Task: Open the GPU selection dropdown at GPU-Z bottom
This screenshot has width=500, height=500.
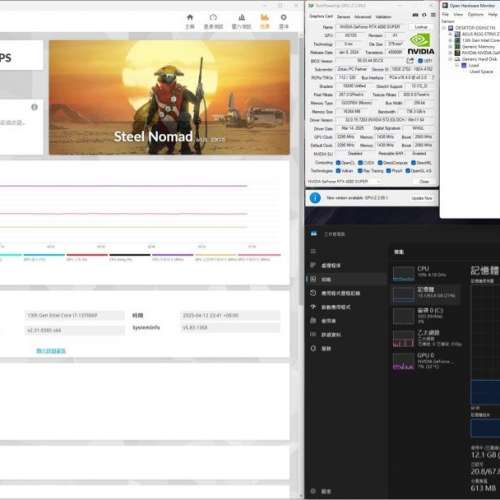Action: pos(344,181)
